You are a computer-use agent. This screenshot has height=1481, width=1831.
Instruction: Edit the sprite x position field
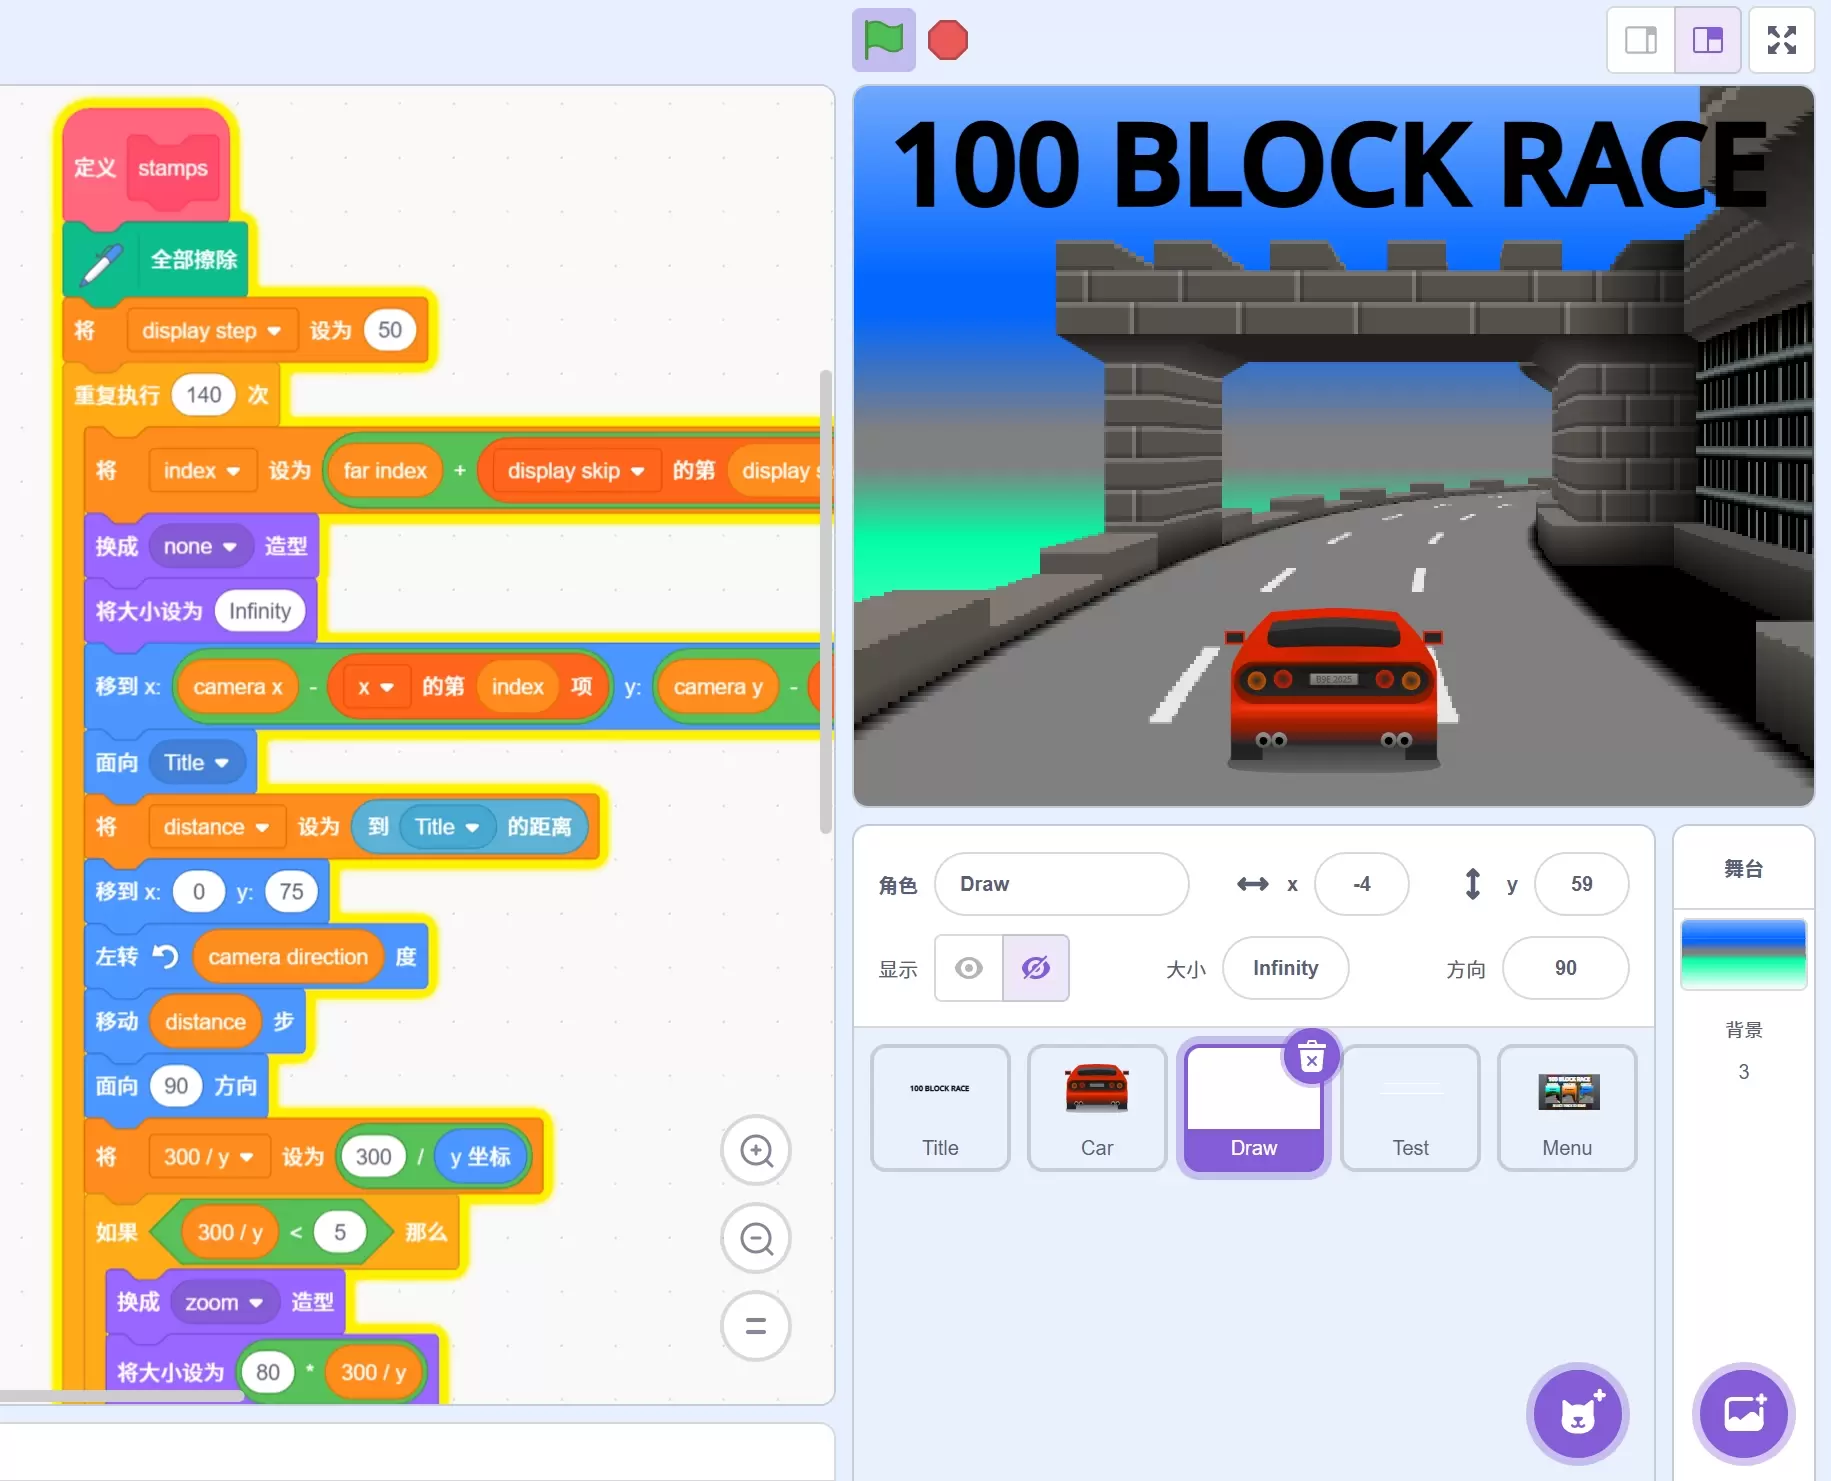click(1362, 884)
